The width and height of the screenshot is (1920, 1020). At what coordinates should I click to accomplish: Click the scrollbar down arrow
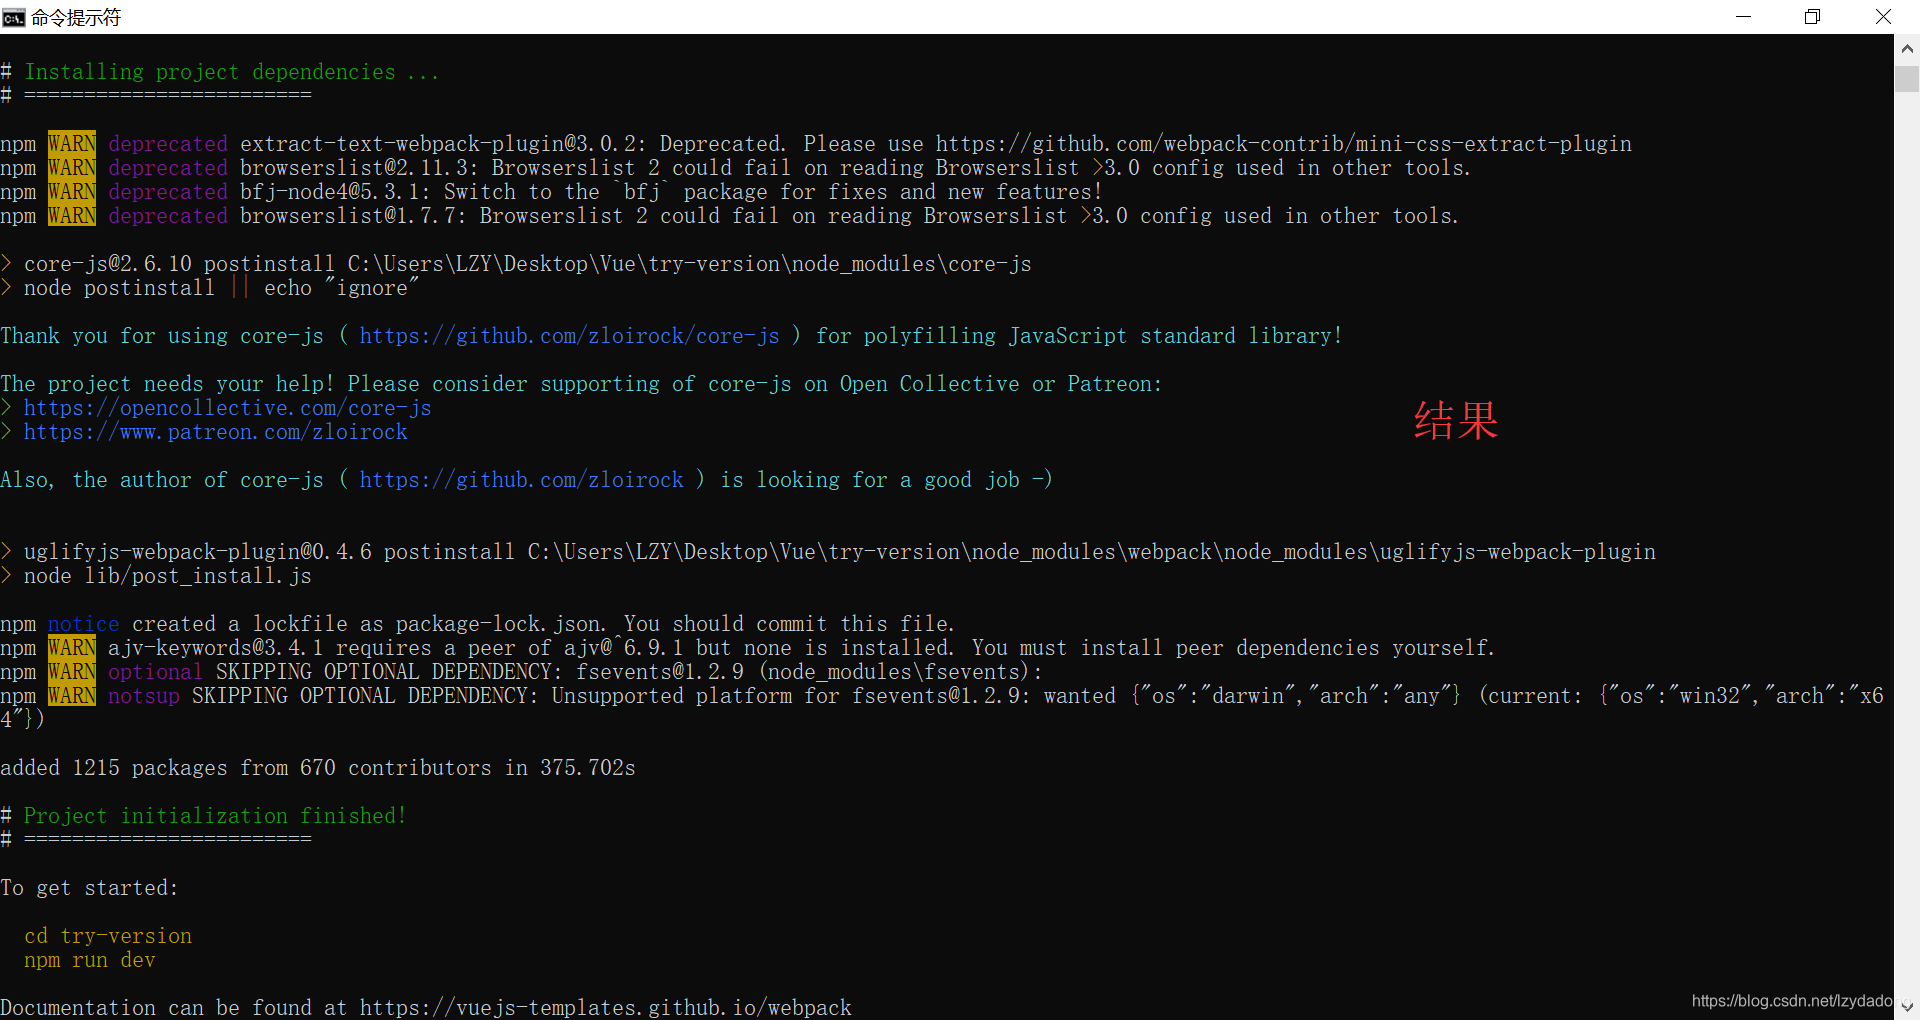[1907, 1007]
